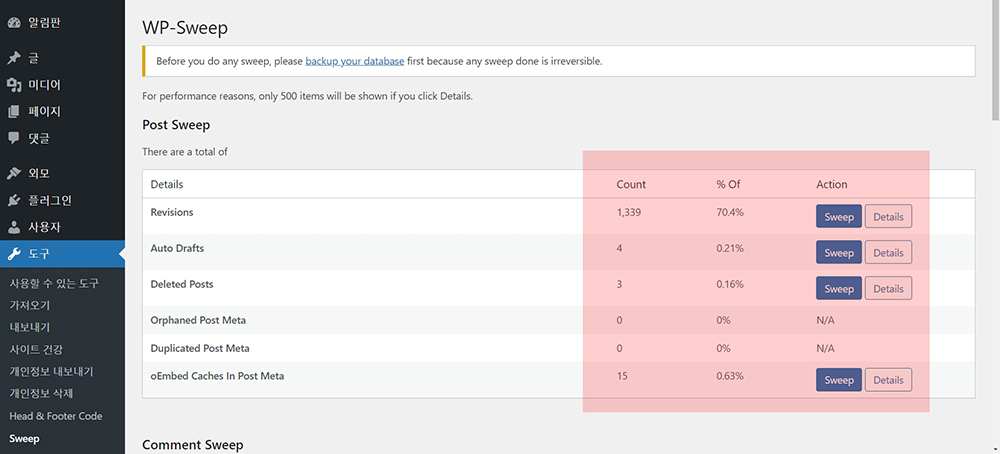The height and width of the screenshot is (454, 1000).
Task: Click the paintbrush icon beside 외모
Action: [14, 173]
